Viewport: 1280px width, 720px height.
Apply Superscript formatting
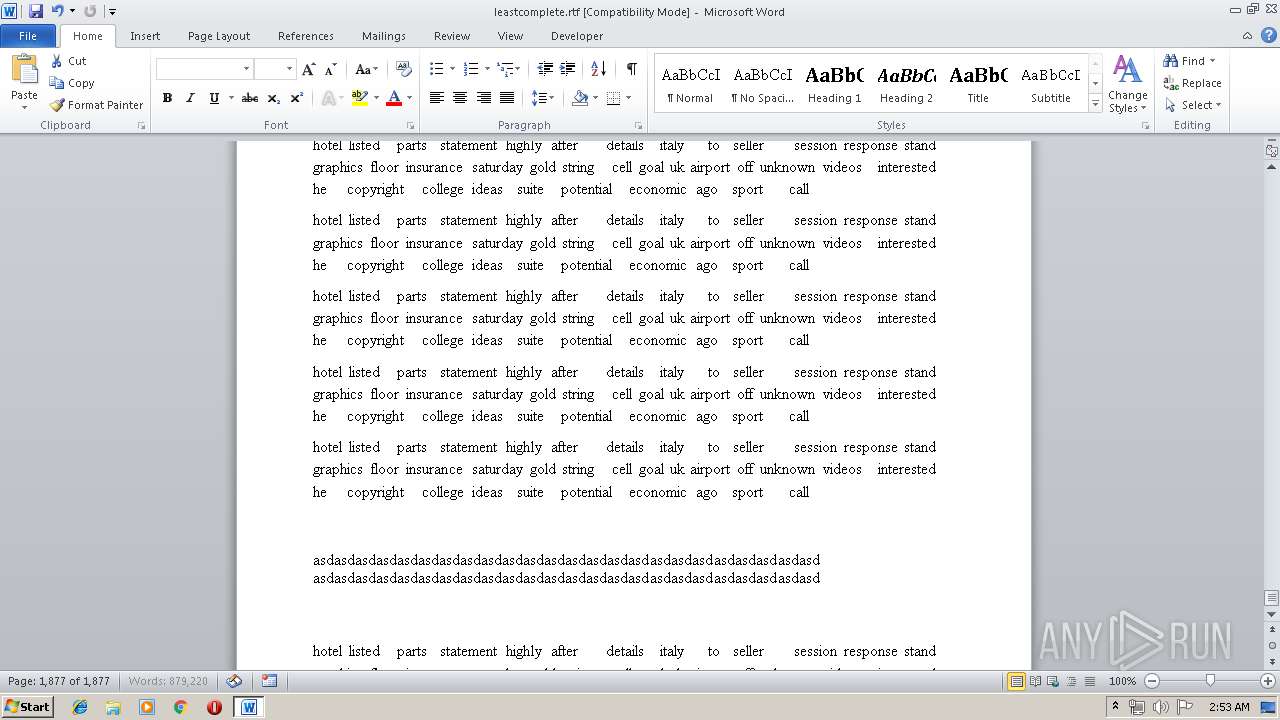tap(297, 98)
